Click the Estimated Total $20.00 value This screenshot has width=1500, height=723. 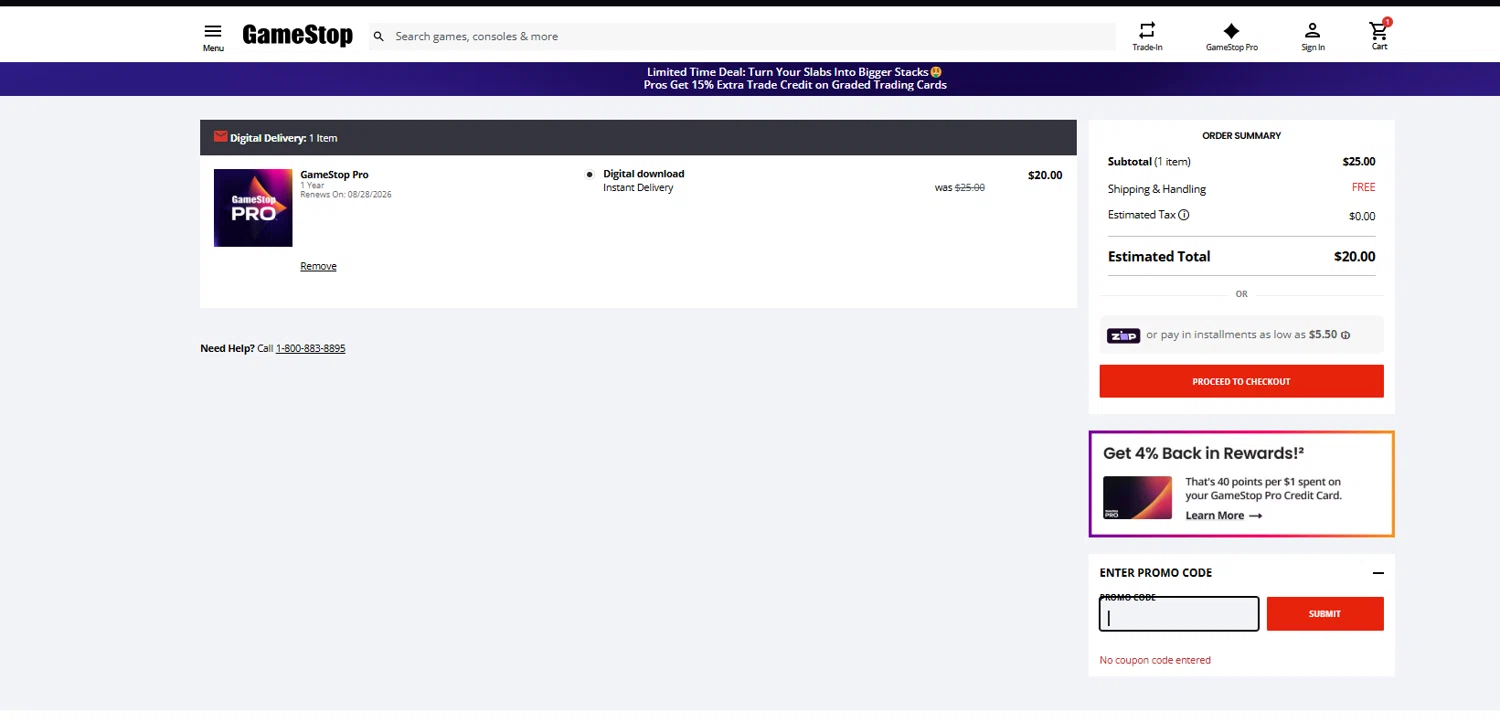point(1354,257)
